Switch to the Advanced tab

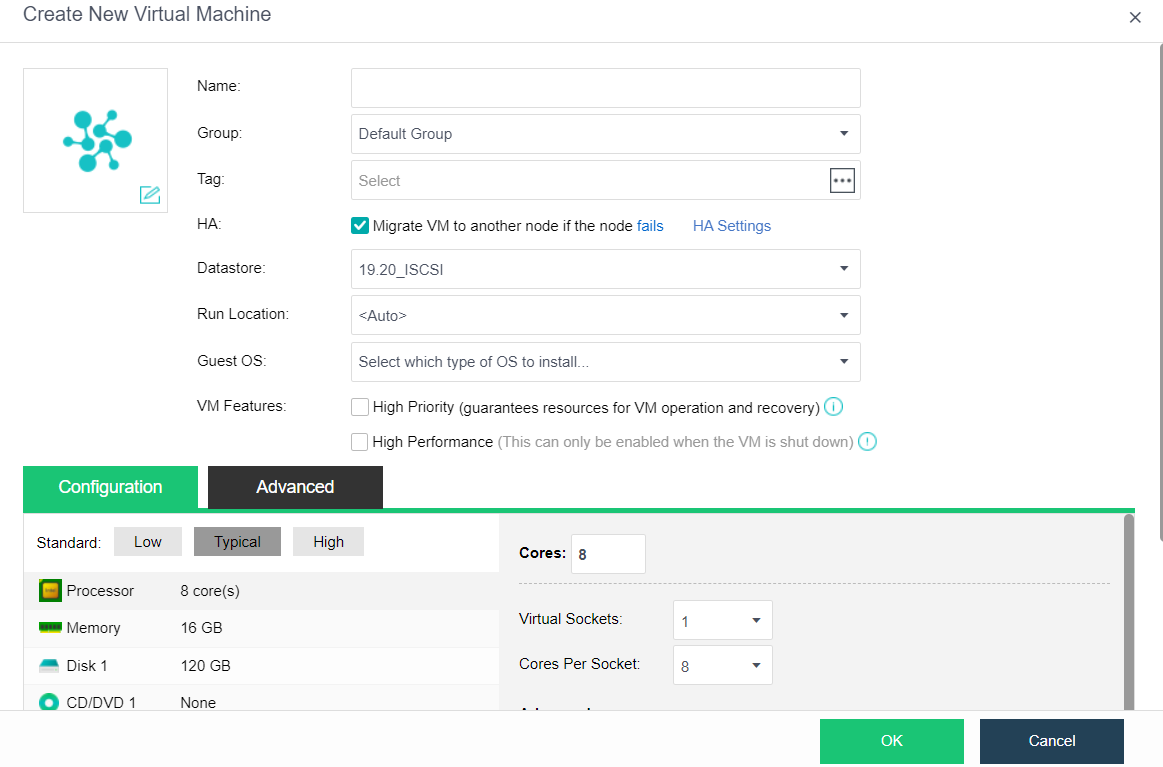(x=295, y=487)
